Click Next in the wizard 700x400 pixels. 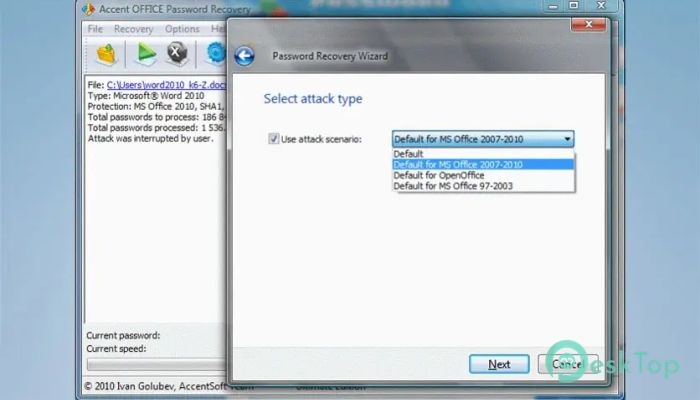[x=499, y=364]
